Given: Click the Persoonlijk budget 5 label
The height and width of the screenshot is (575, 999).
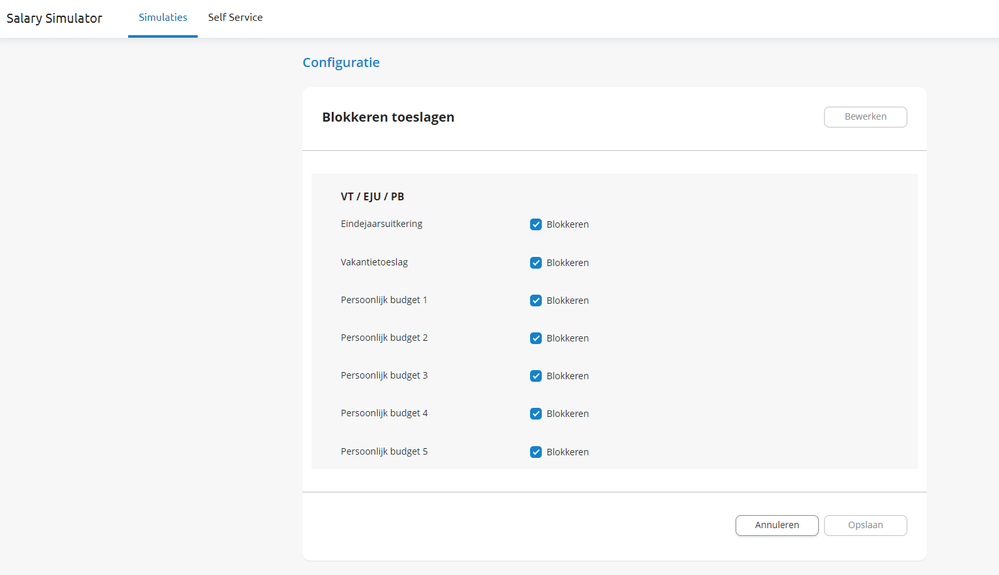Looking at the screenshot, I should pyautogui.click(x=384, y=452).
